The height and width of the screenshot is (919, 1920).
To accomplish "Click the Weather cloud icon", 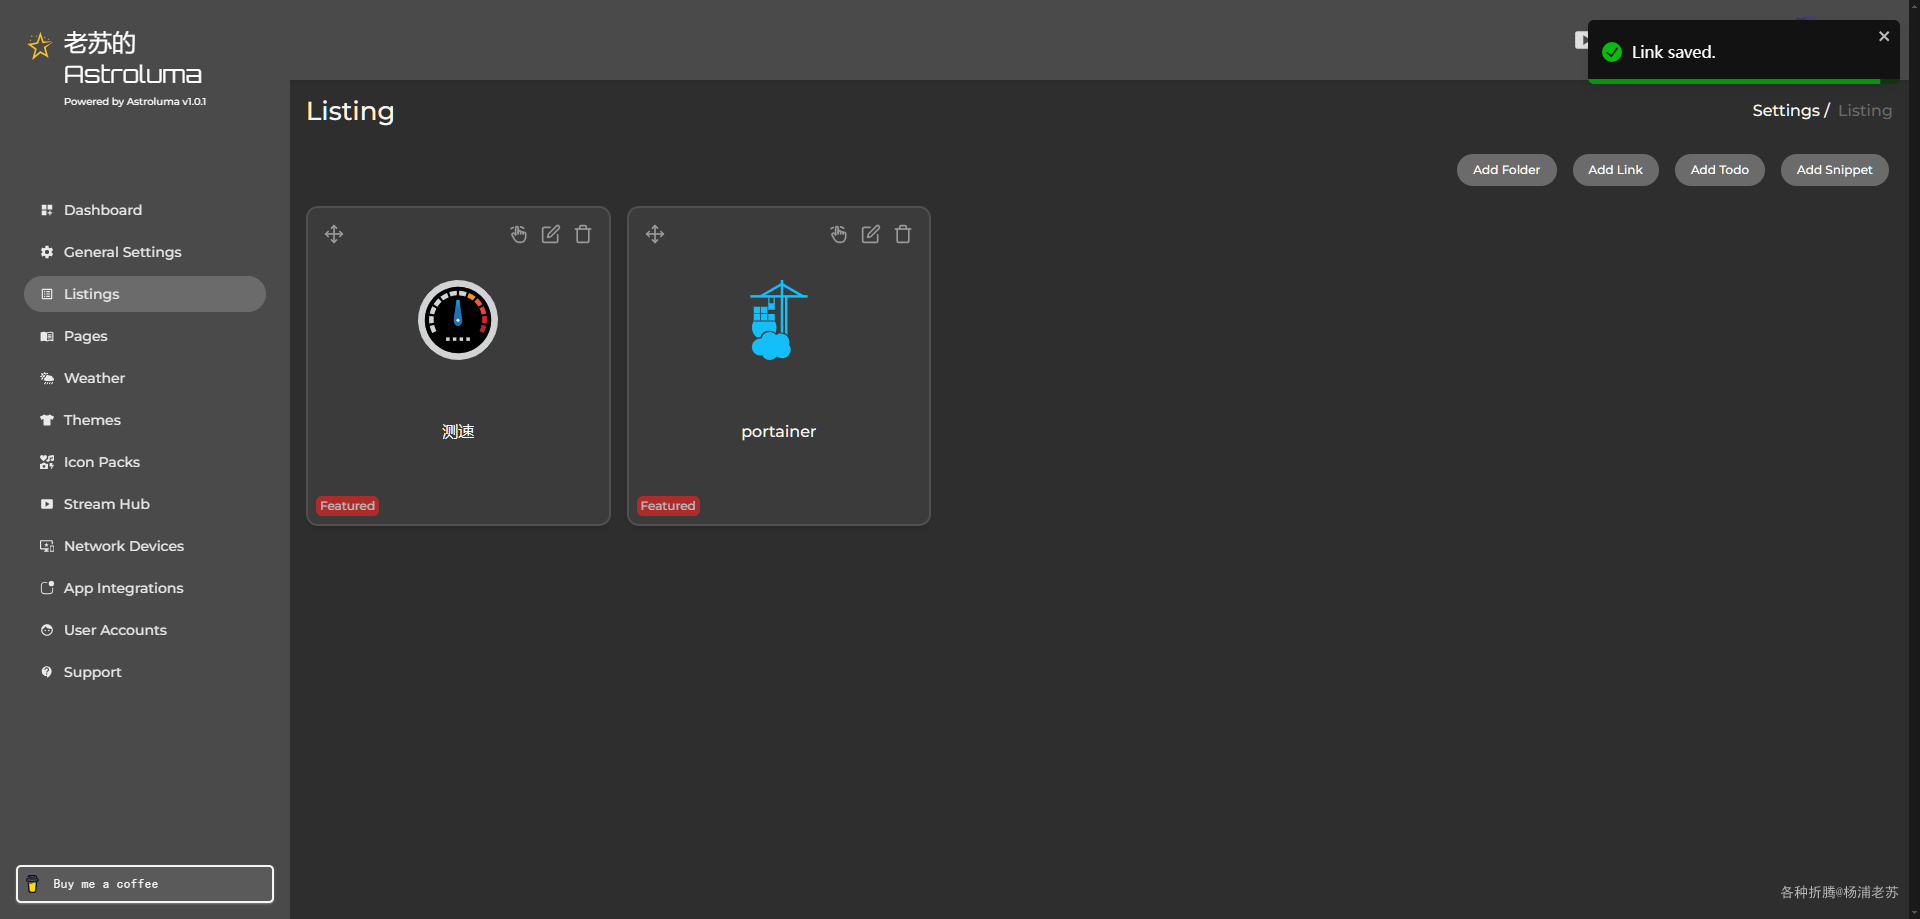I will [x=46, y=378].
